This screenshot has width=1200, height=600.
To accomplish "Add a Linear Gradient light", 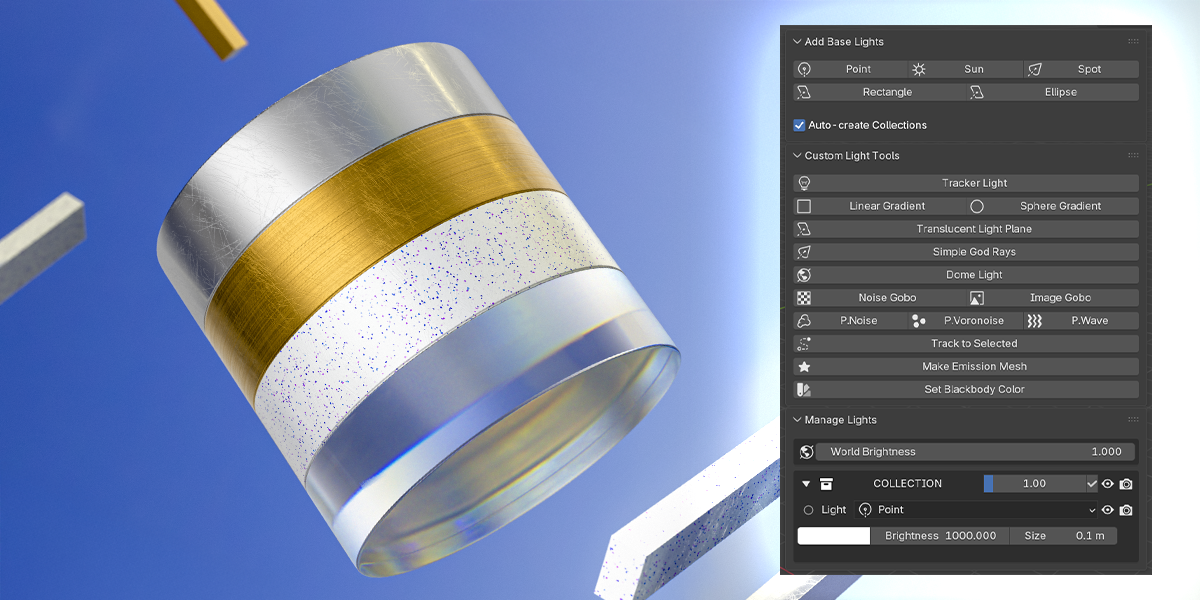I will click(x=880, y=206).
